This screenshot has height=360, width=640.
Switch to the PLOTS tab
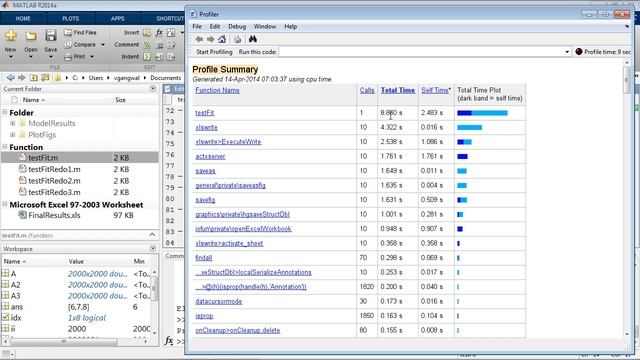(x=71, y=19)
